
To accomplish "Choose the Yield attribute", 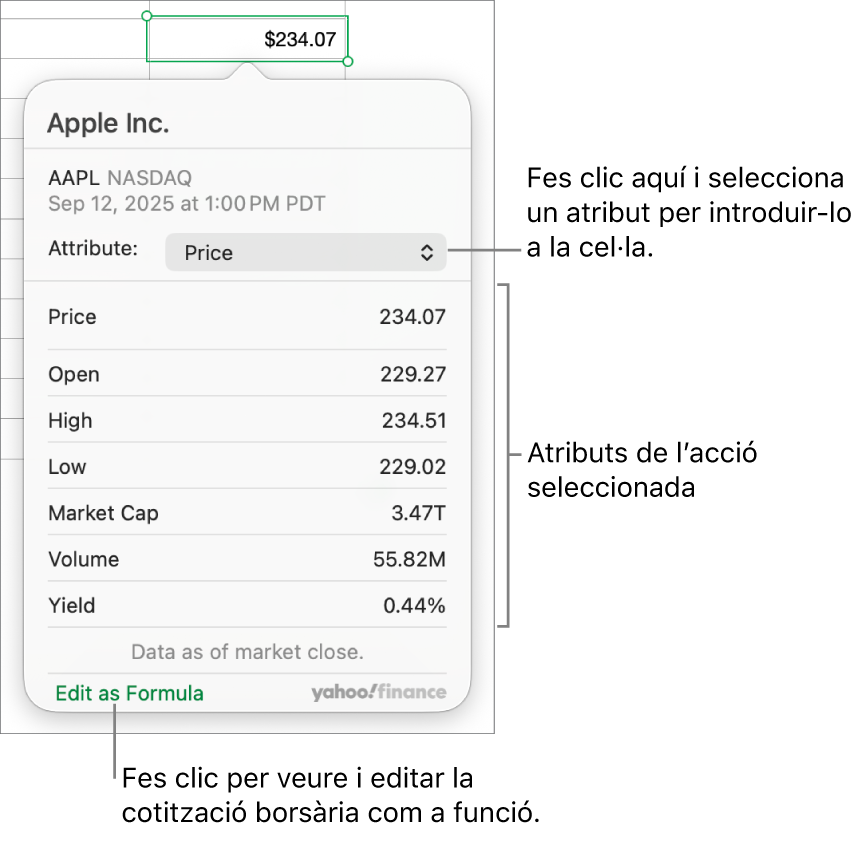I will 247,605.
